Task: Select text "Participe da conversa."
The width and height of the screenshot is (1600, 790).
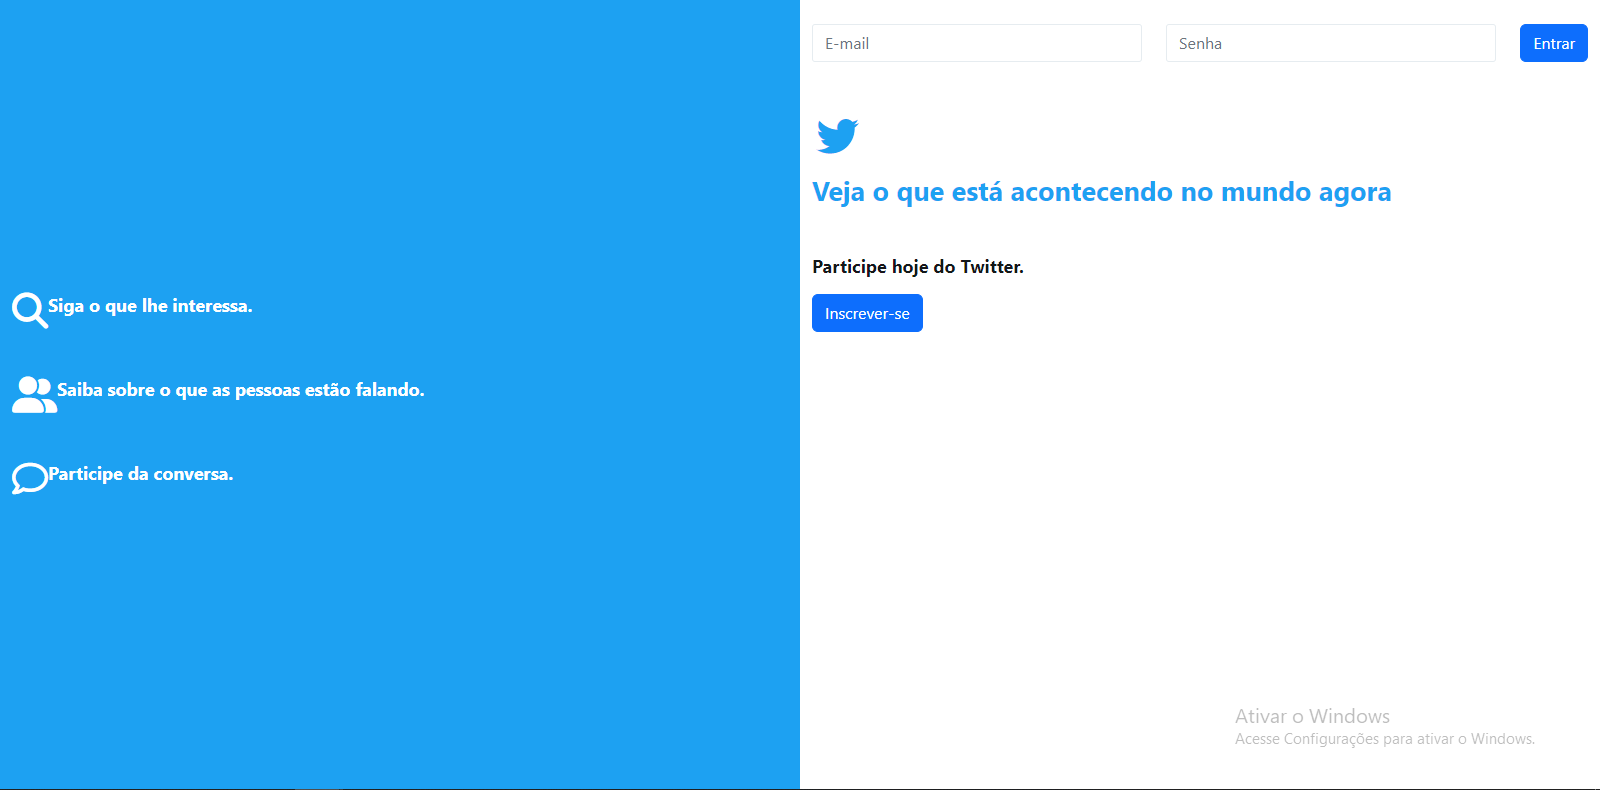Action: pos(141,474)
